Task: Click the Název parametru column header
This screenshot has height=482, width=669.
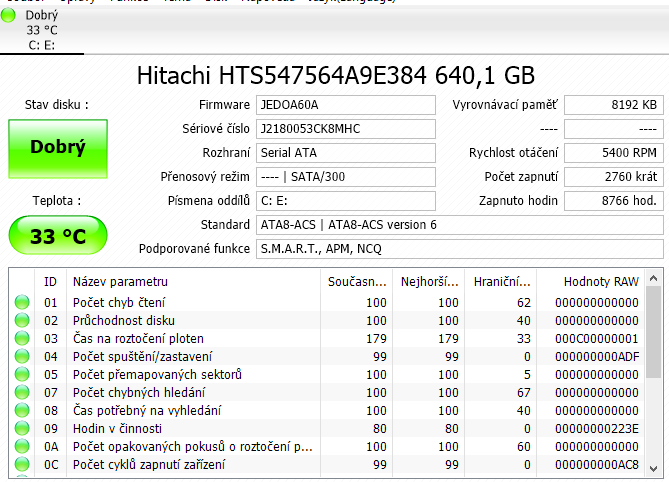Action: (193, 282)
